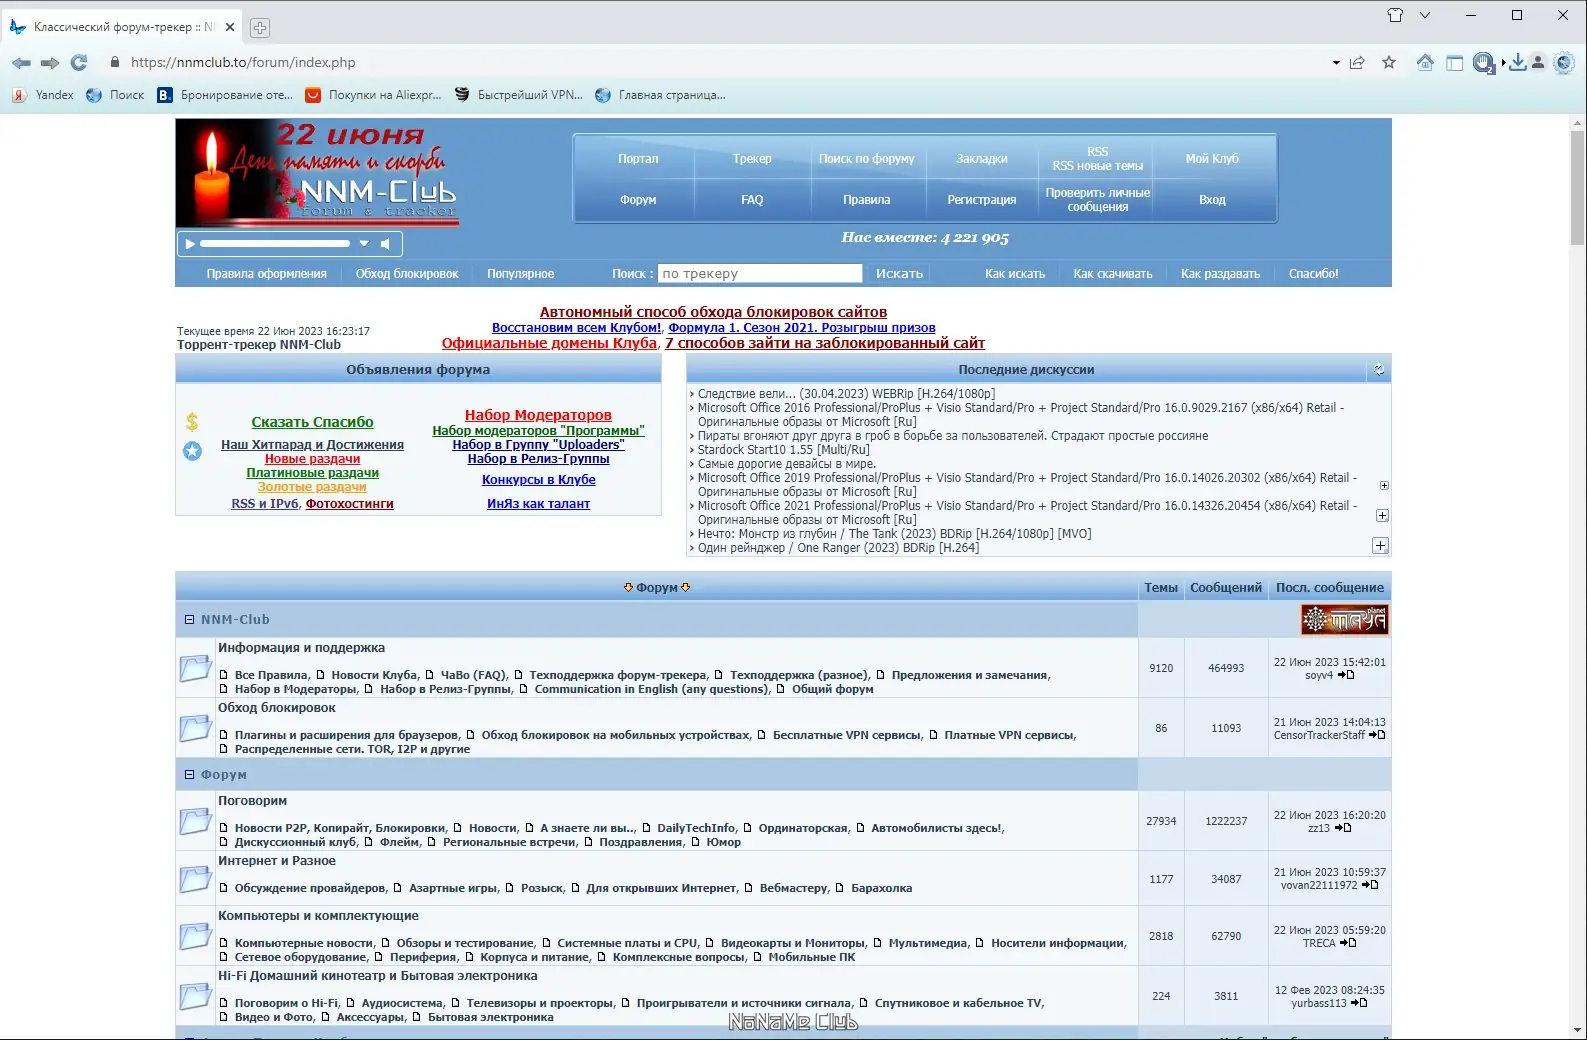The height and width of the screenshot is (1040, 1587).
Task: Open the Компьютеры и комплектующие folder icon
Action: pos(195,935)
